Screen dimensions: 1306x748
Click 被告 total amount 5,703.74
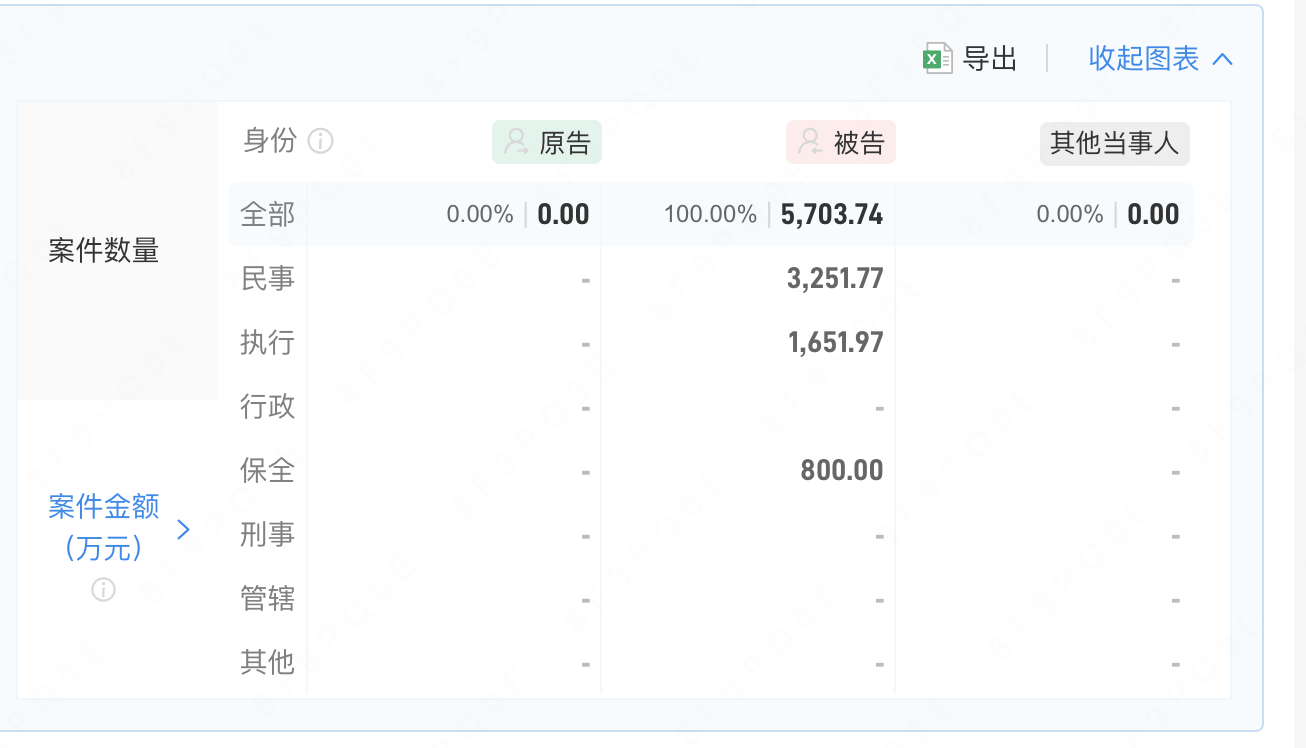(831, 214)
